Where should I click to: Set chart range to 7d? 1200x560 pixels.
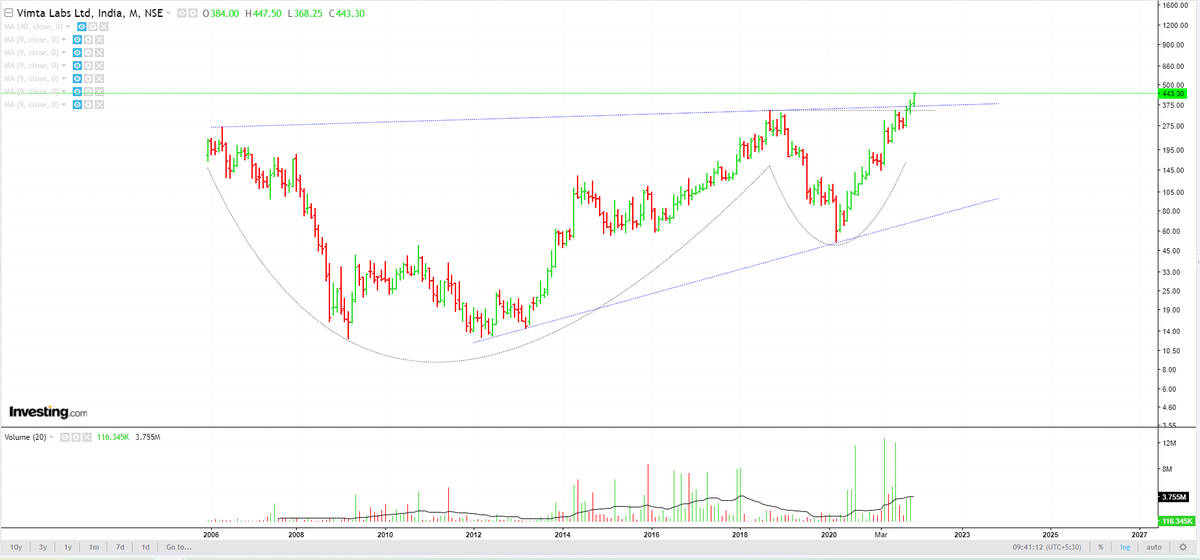coord(120,547)
